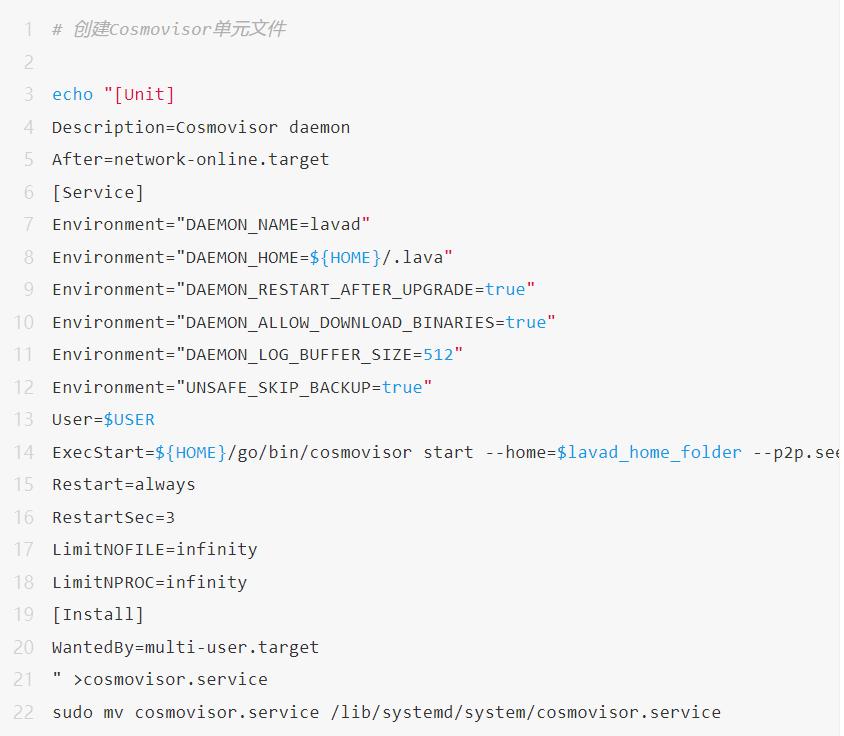
Task: Click the [Unit] section header text
Action: (145, 94)
